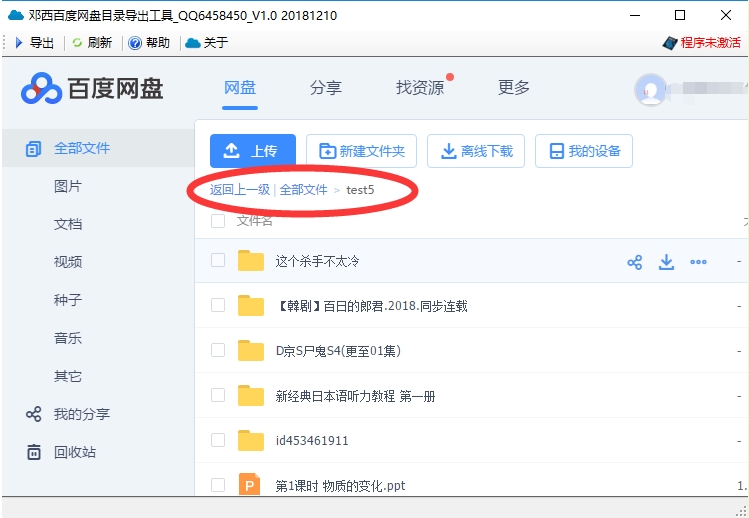Check the box for 新经典日本语听力教程 folder
Screen dimensions: 749x518
tap(218, 395)
